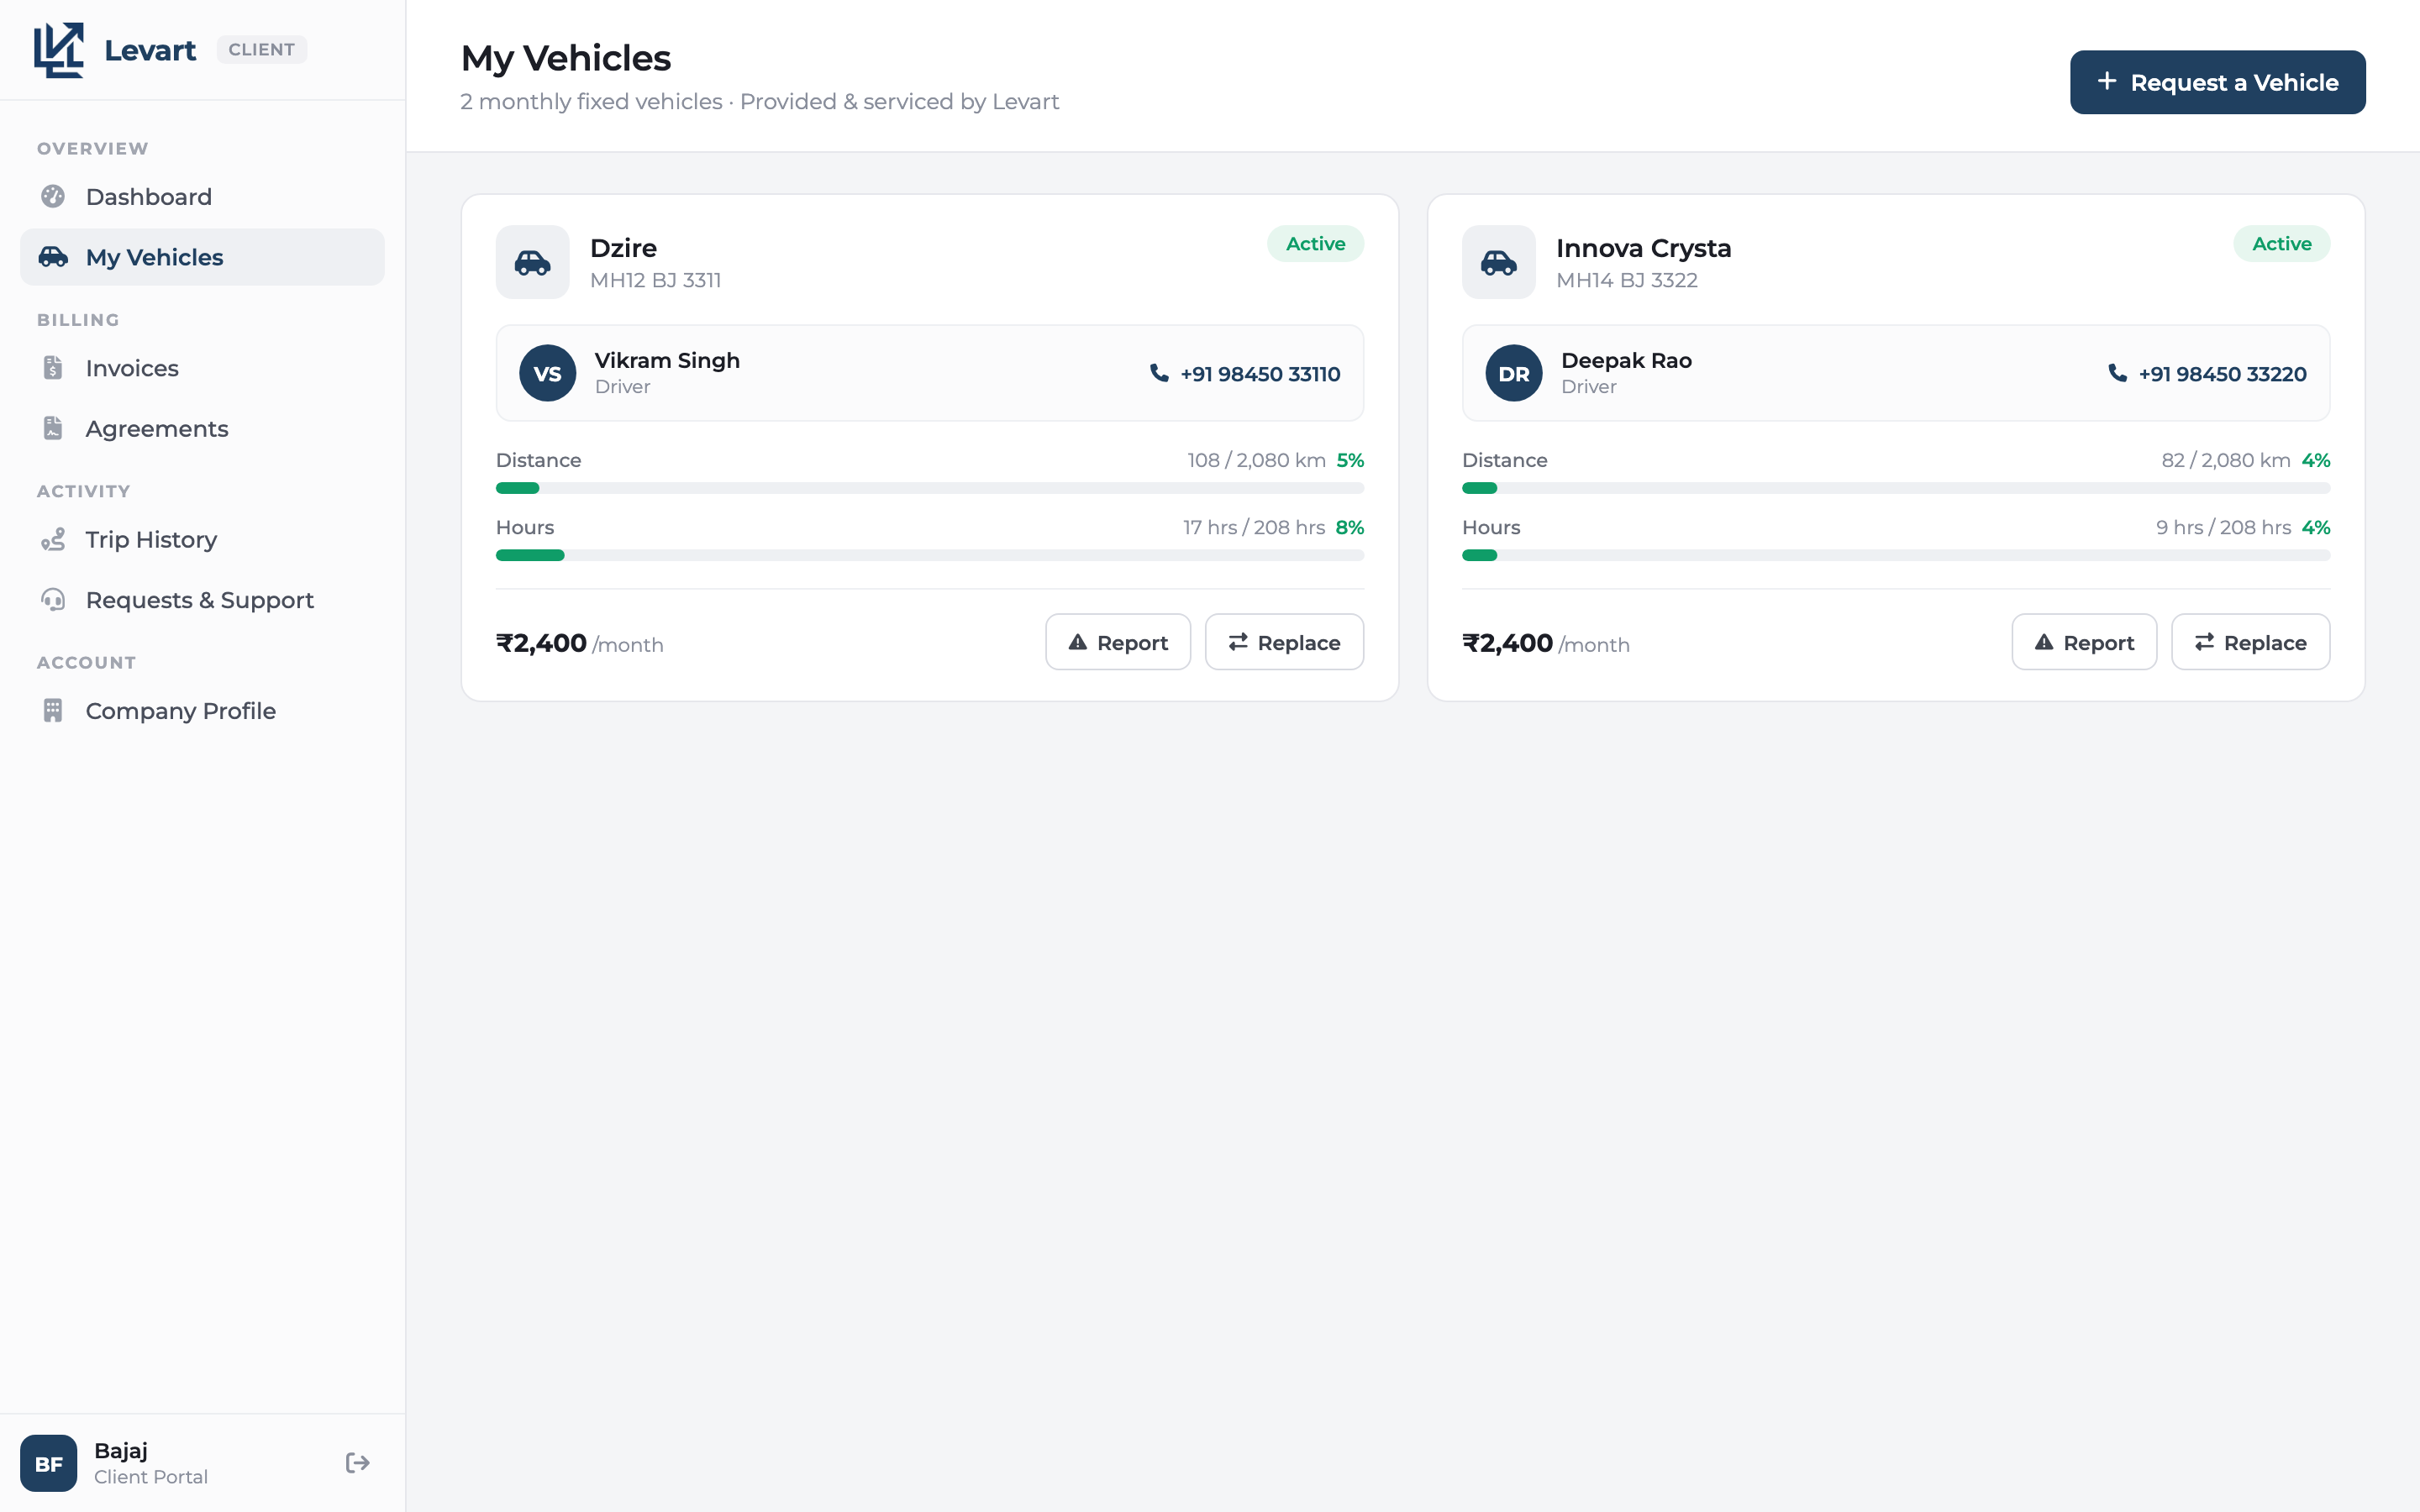Click the Innova Crysta Distance progress bar
Screen dimensions: 2420x1512
coord(1896,488)
